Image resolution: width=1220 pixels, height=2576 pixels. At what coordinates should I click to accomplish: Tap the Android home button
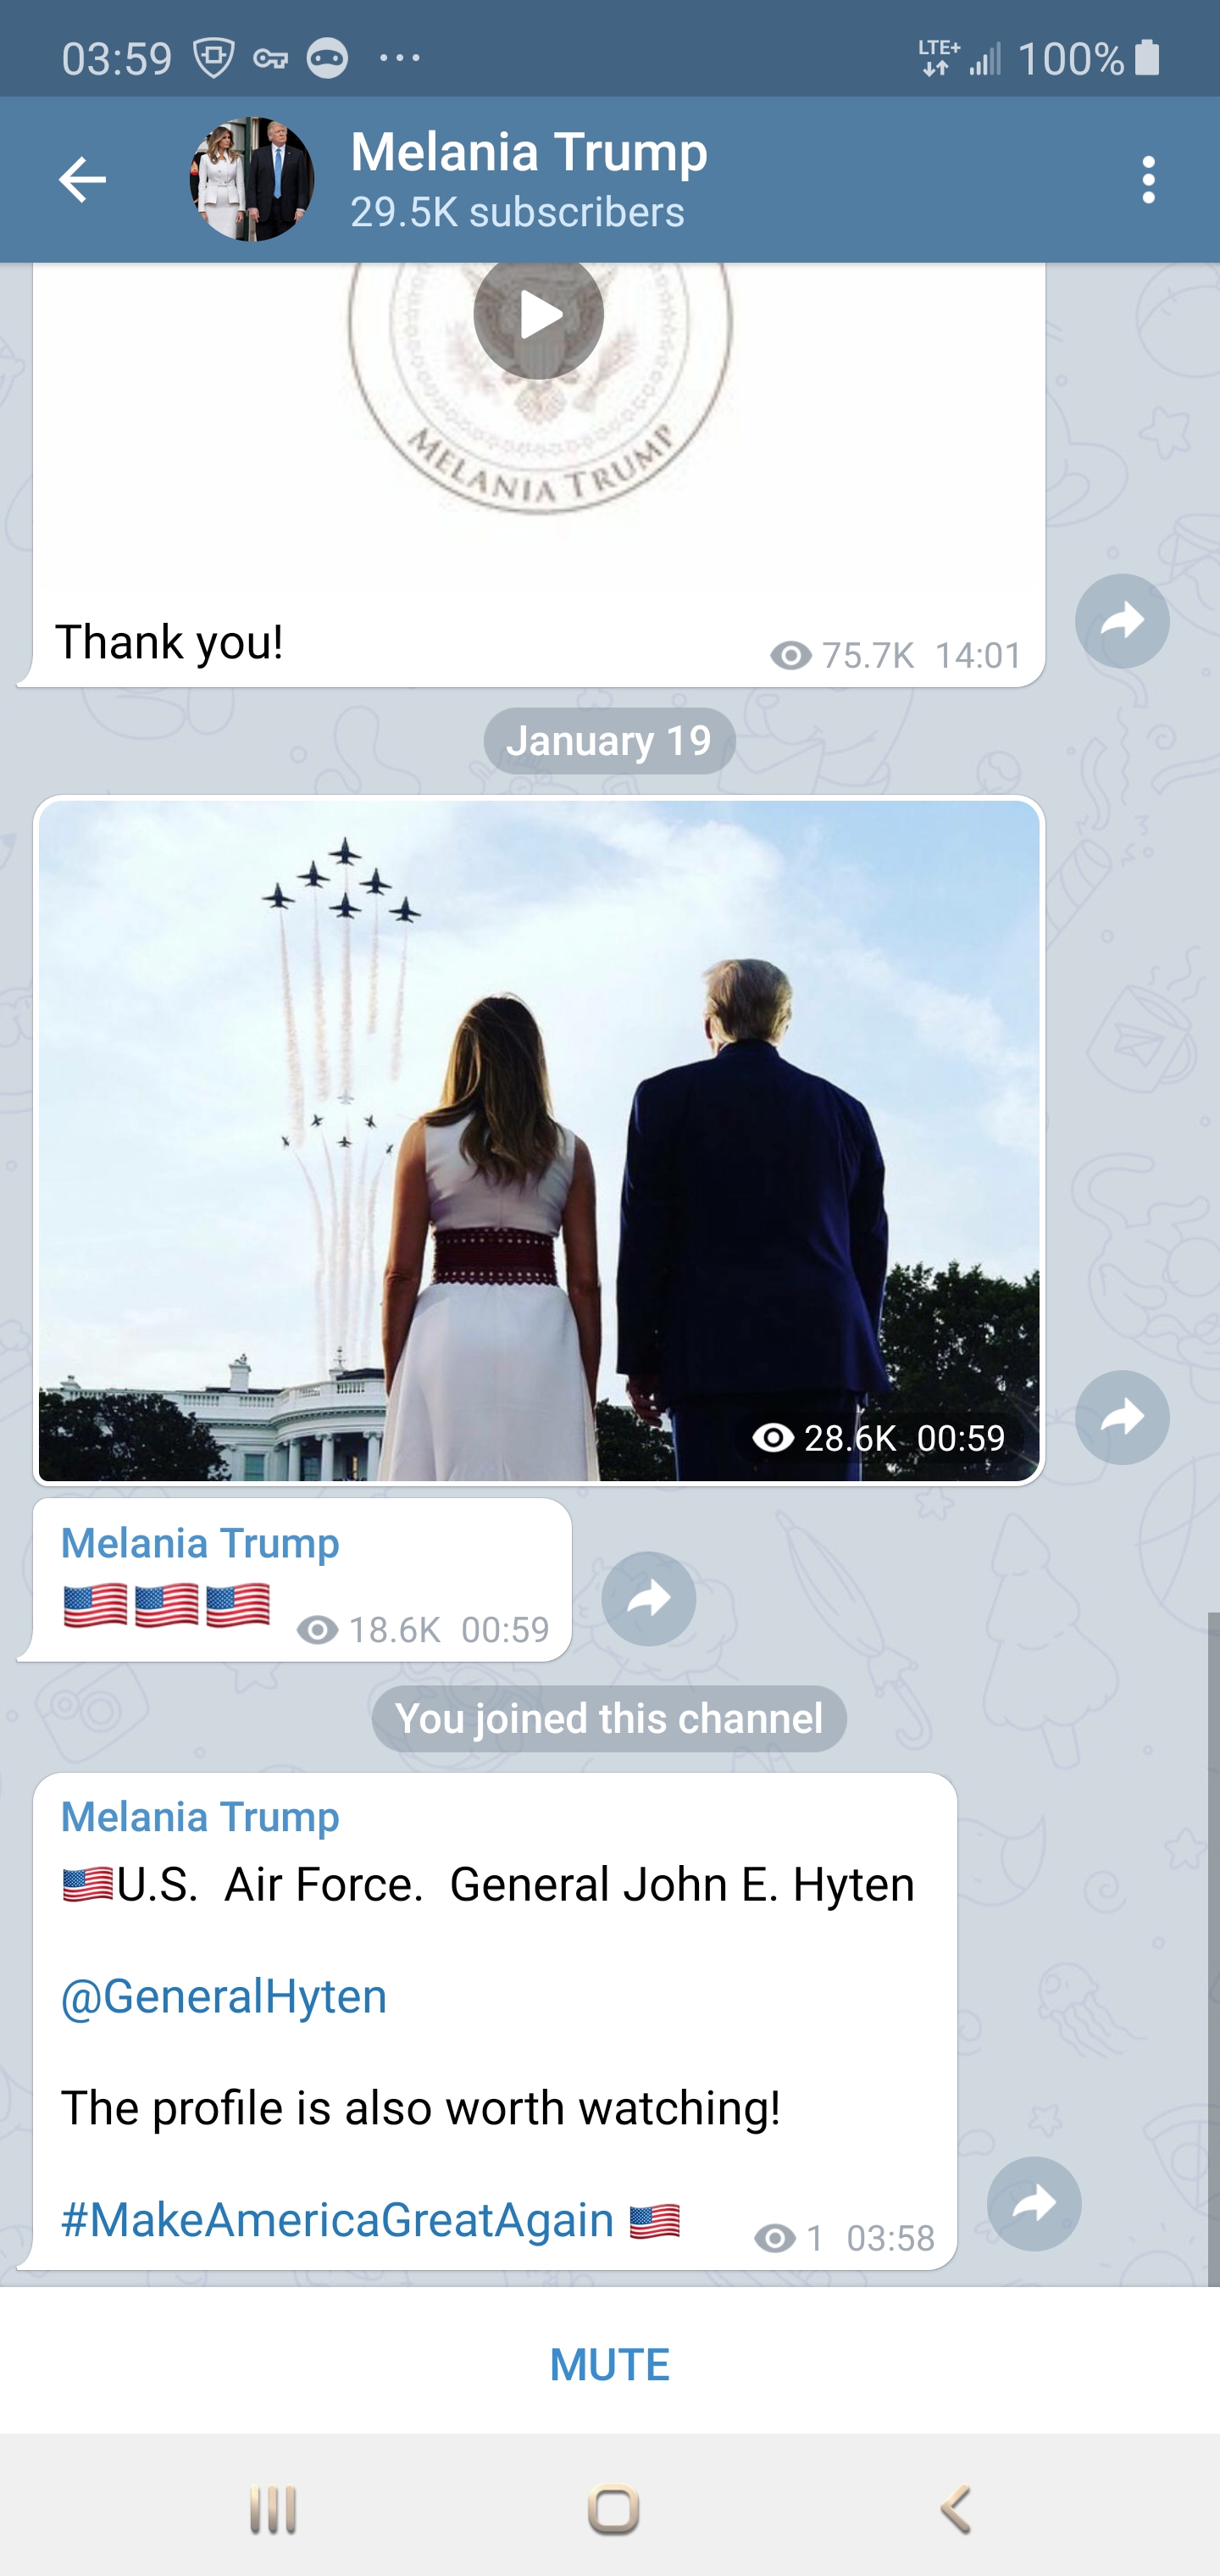coord(613,2510)
